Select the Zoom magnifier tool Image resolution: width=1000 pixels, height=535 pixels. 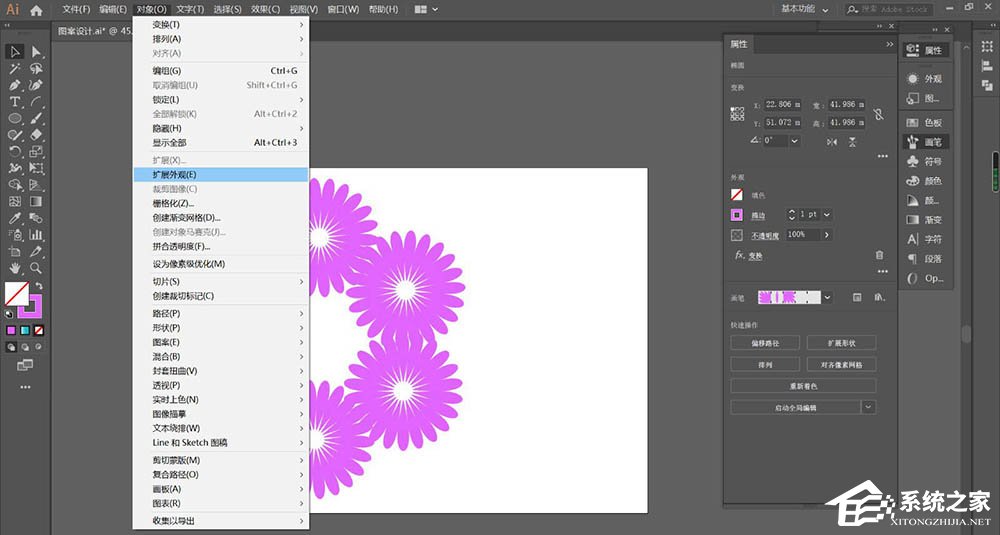36,268
